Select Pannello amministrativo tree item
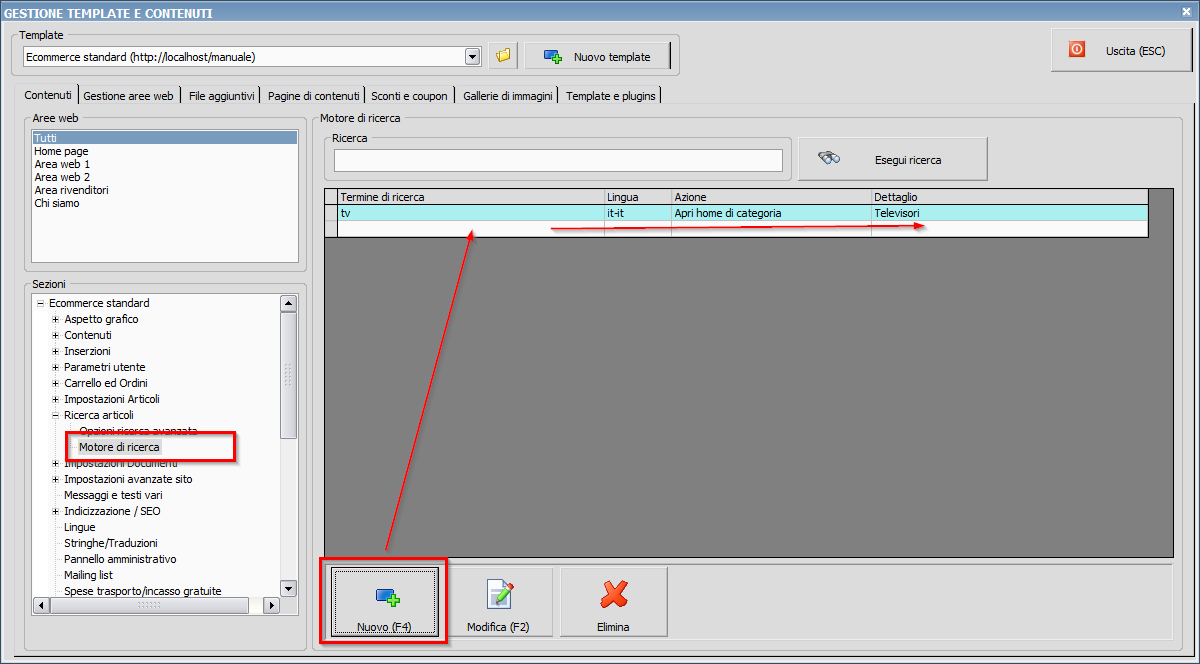 pos(120,559)
